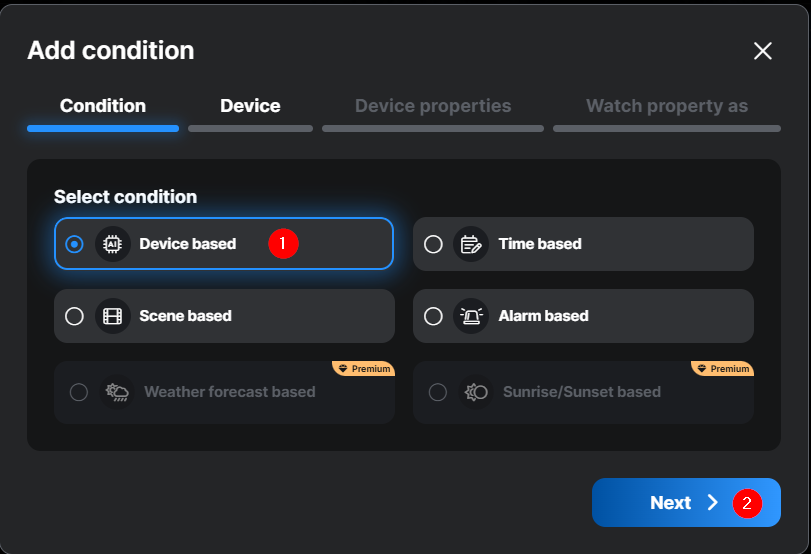The height and width of the screenshot is (554, 811).
Task: Select the Device based radio button
Action: 74,244
